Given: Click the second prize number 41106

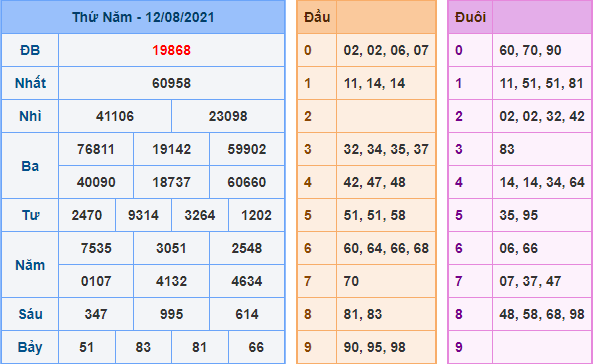Looking at the screenshot, I should 115,116.
